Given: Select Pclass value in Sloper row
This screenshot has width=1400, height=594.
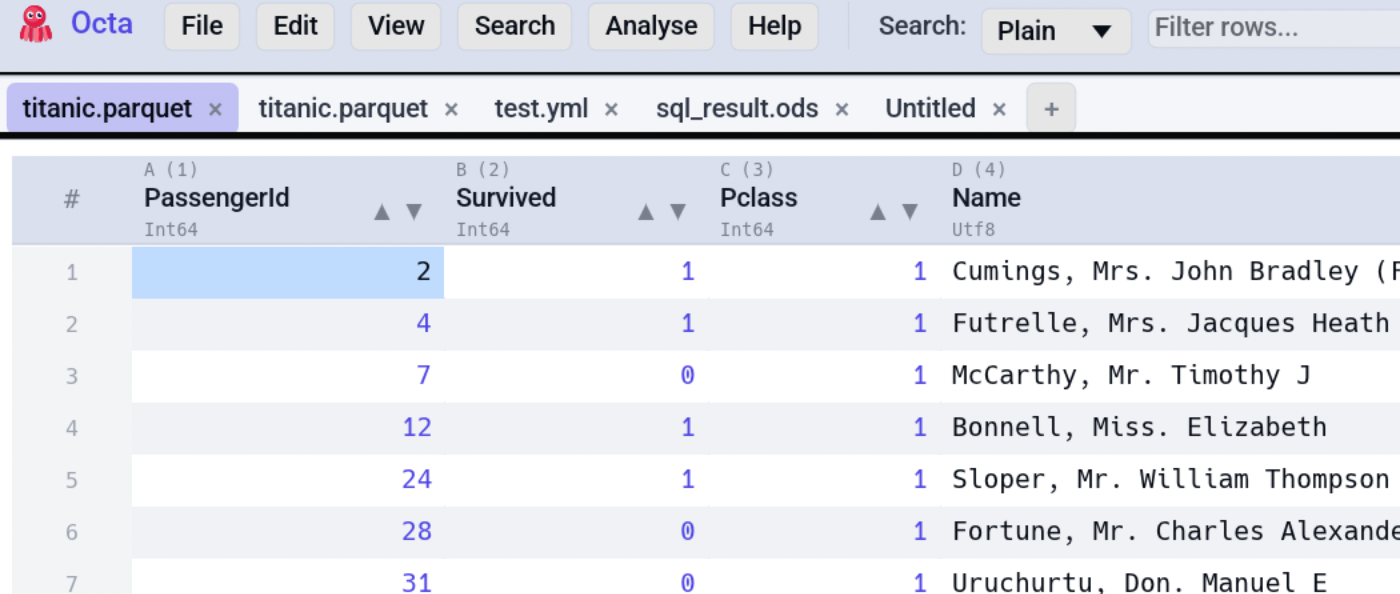Looking at the screenshot, I should click(x=824, y=480).
